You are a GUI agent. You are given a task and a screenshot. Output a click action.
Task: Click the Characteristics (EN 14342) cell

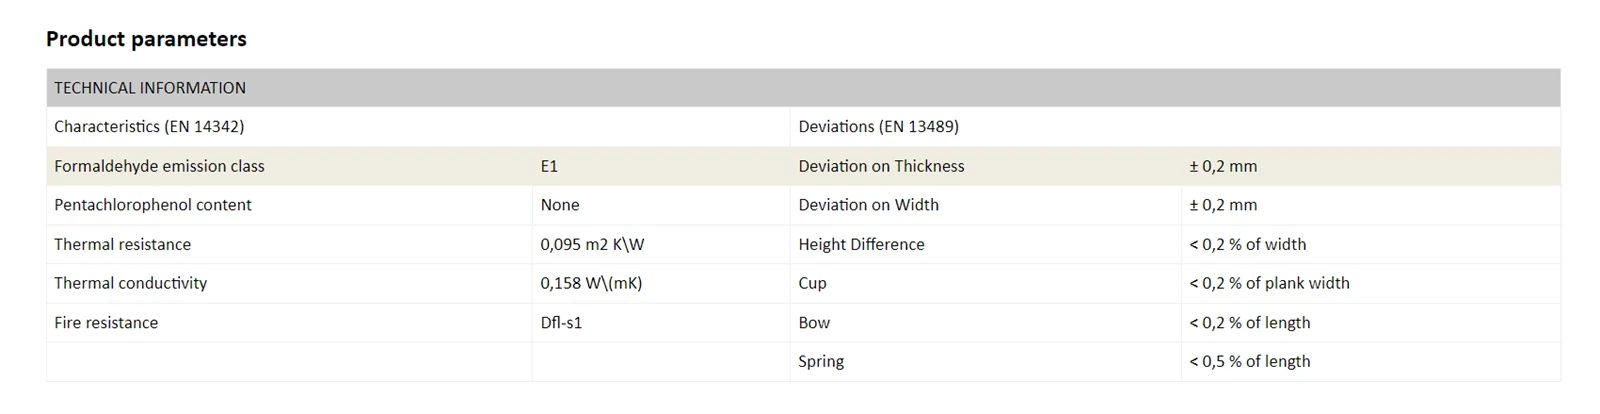click(x=149, y=127)
